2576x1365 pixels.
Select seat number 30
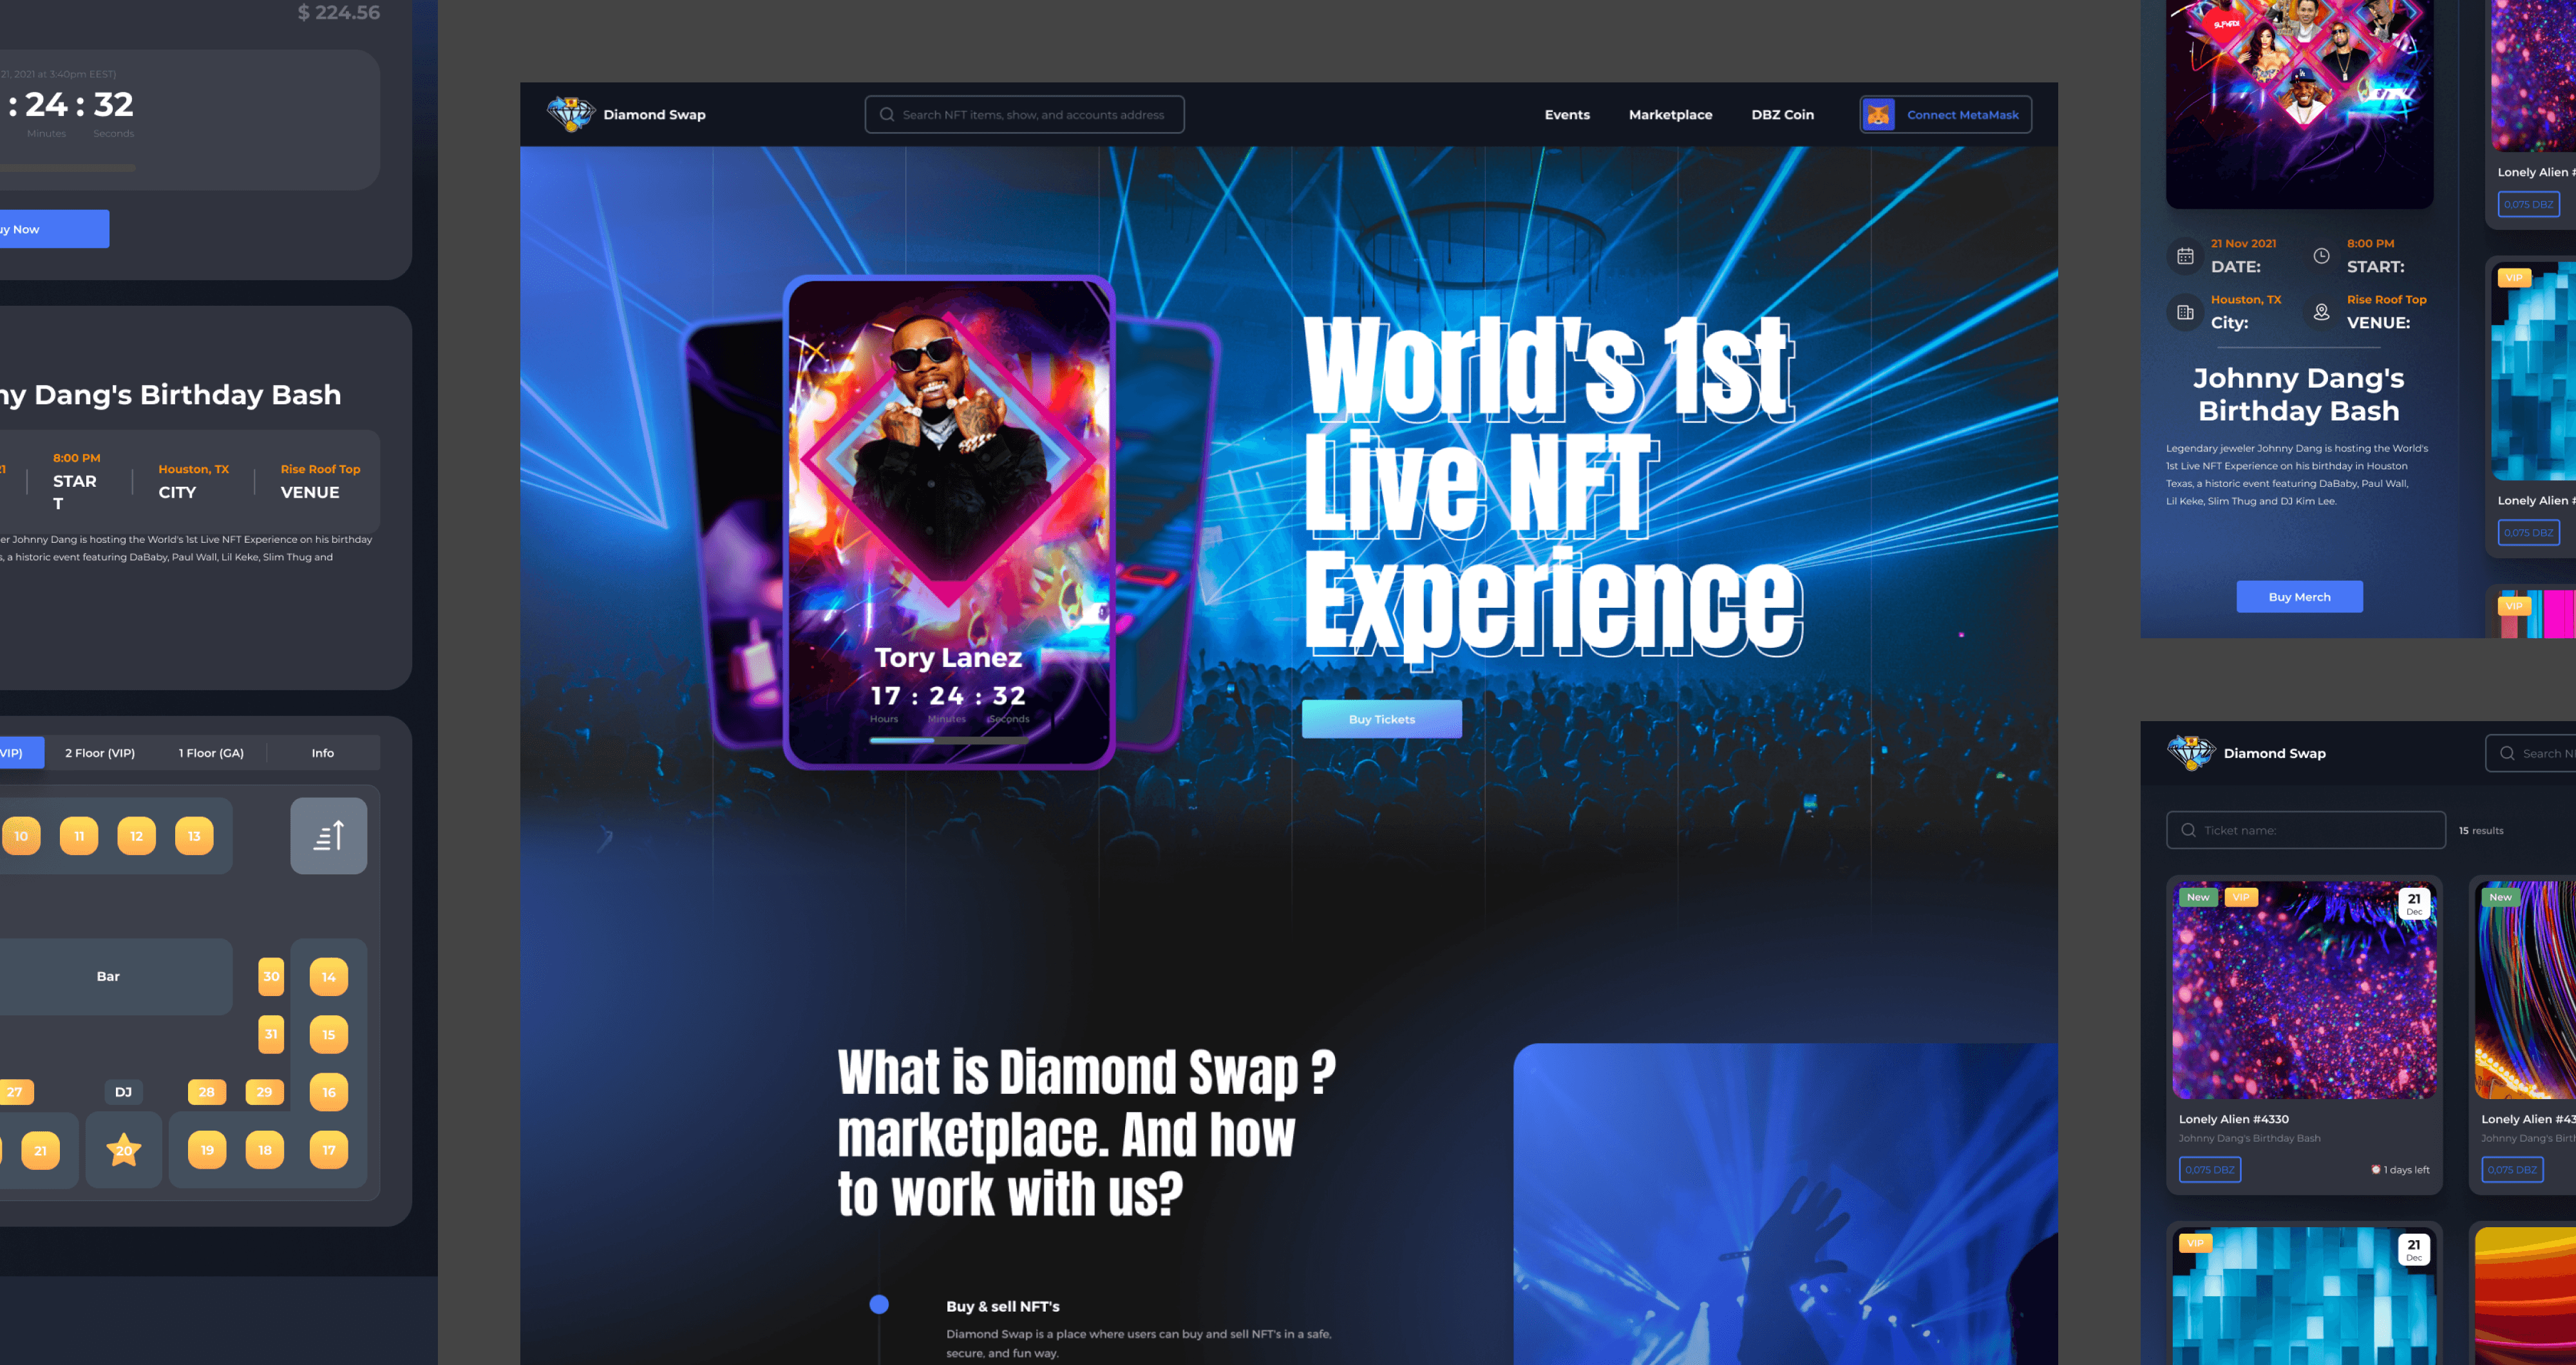point(271,977)
